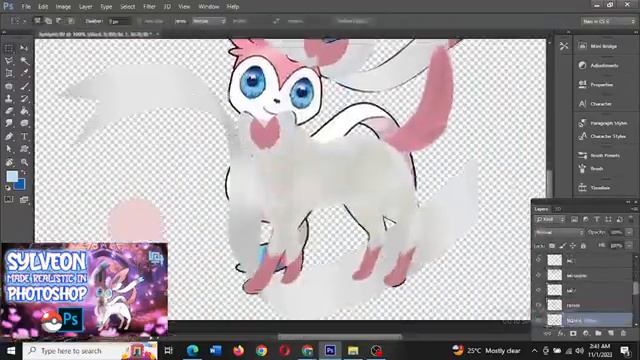Select the Clone Stamp tool
Screen dimensions: 640x360
pyautogui.click(x=9, y=98)
